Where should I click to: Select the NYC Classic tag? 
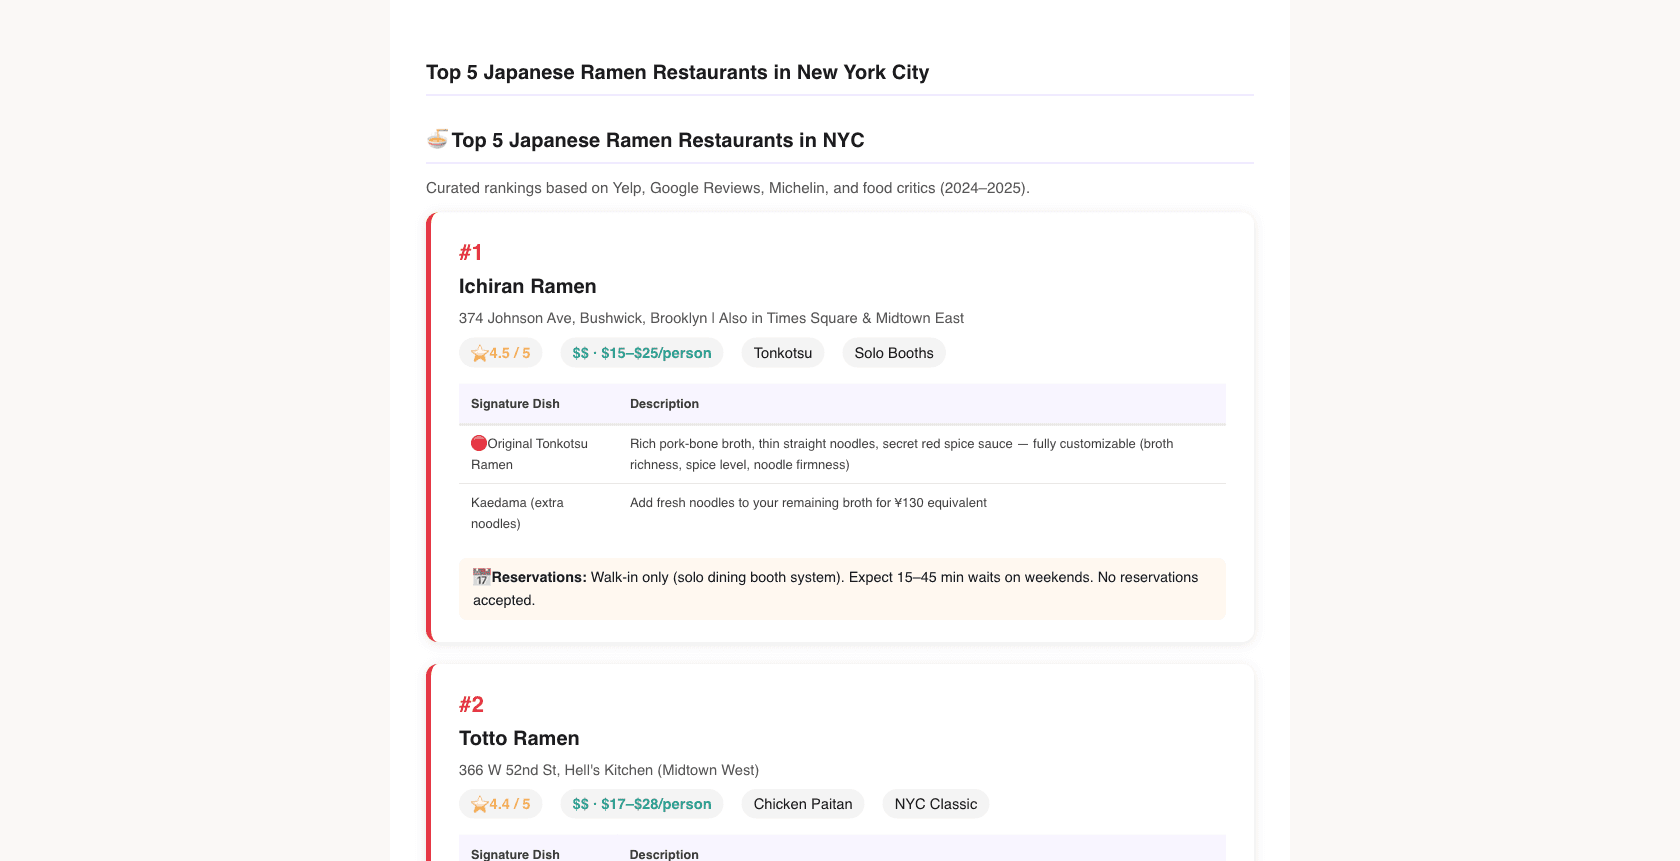(x=936, y=804)
